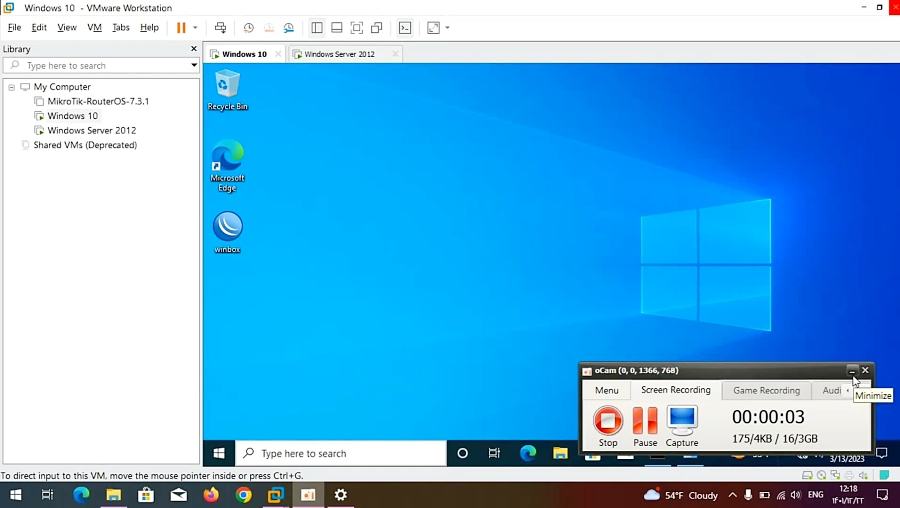The height and width of the screenshot is (508, 900).
Task: Expand the library search filter dropdown
Action: click(193, 66)
